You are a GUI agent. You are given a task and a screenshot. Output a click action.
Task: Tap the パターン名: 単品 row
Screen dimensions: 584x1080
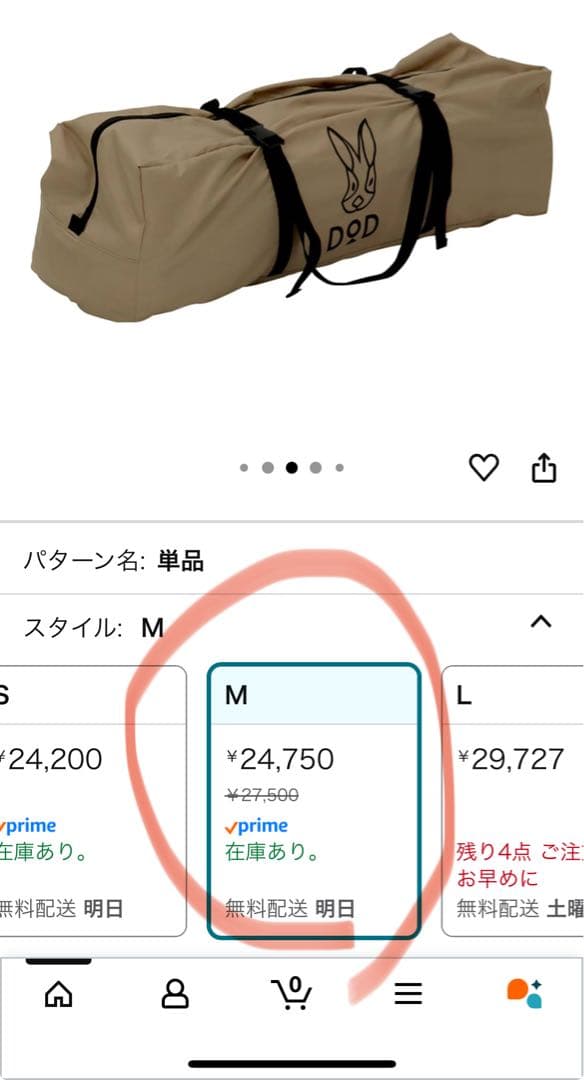292,561
